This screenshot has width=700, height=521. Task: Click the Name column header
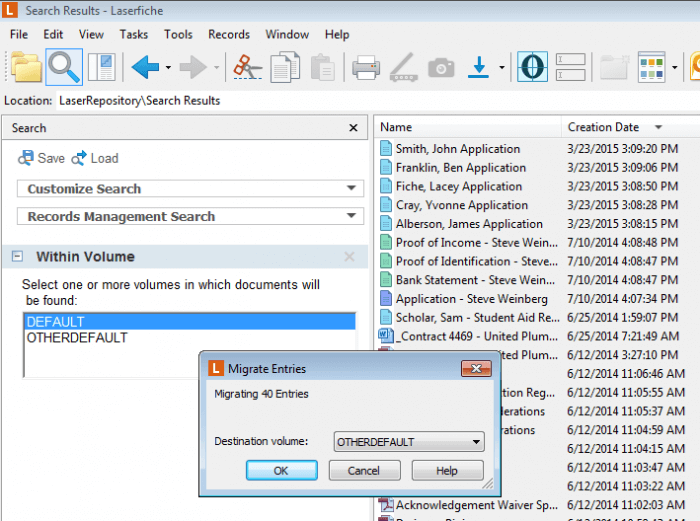pos(467,127)
